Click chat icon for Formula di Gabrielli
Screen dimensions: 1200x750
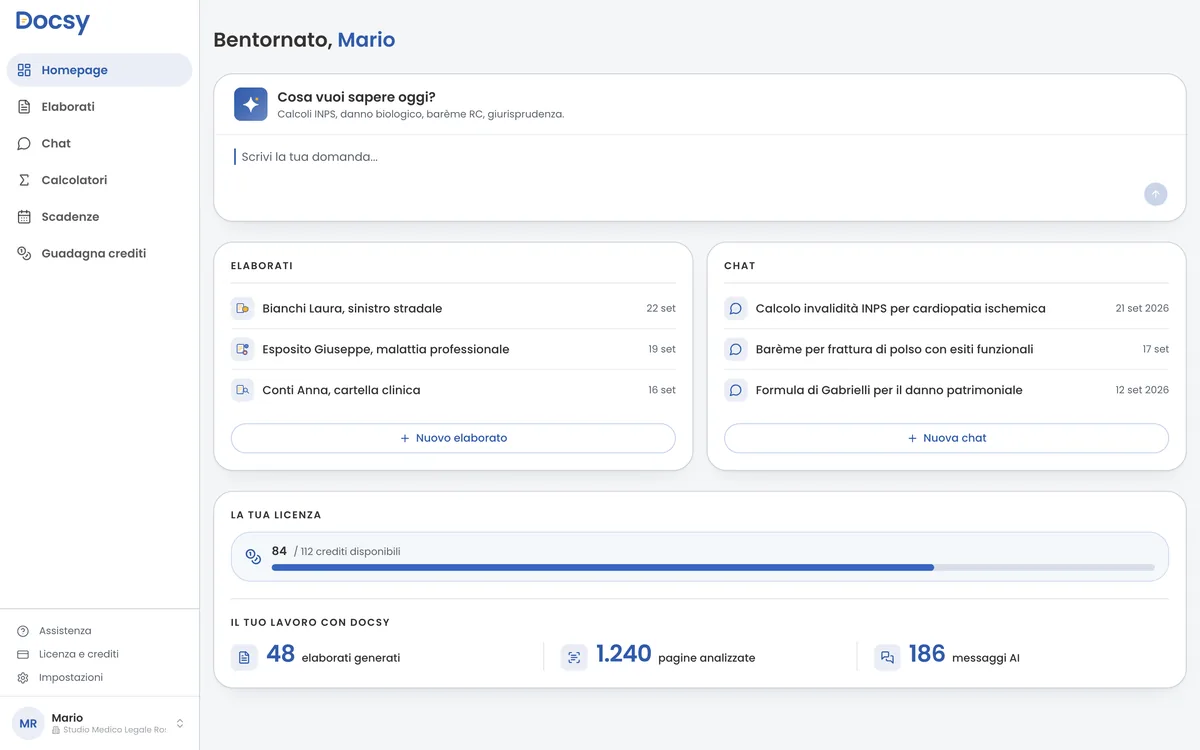[736, 390]
